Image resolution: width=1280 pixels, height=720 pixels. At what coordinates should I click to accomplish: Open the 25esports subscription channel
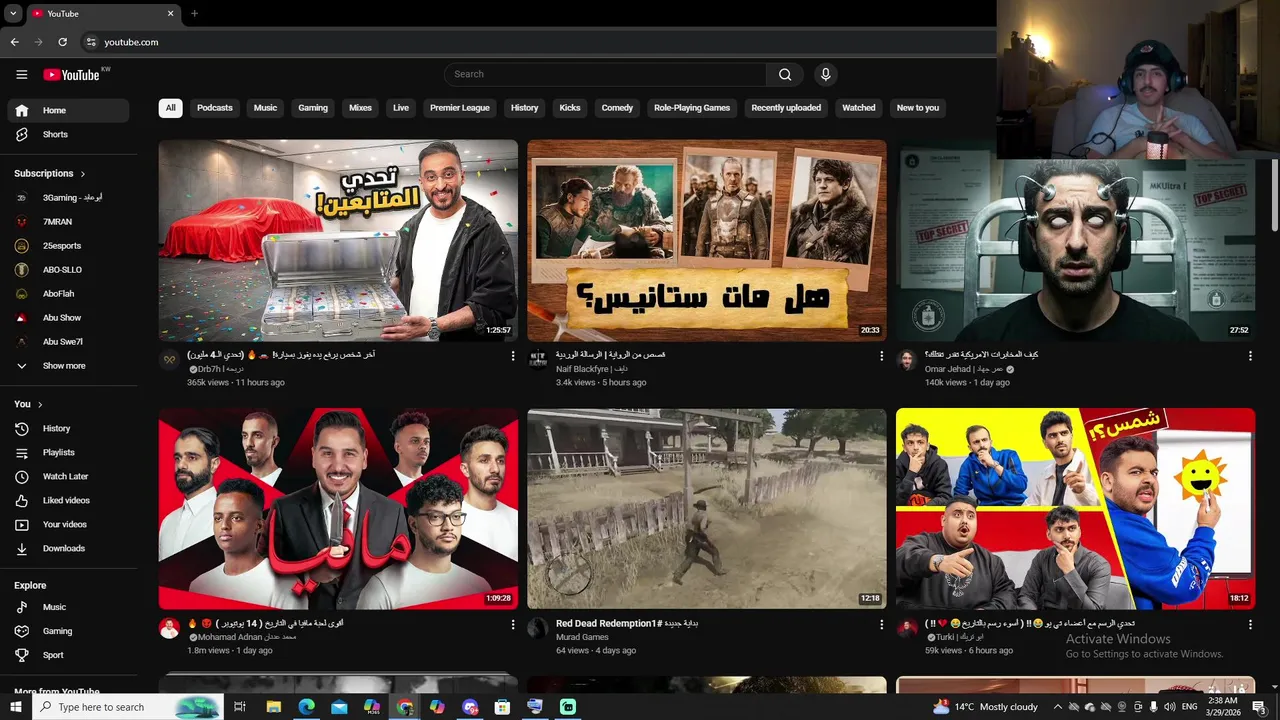coord(68,245)
